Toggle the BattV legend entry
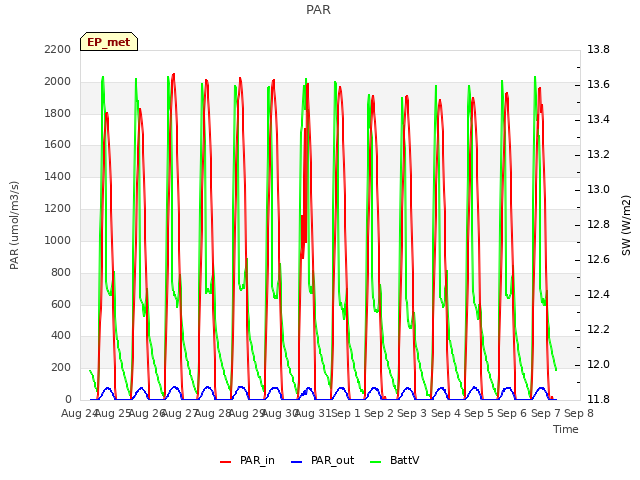Screen dimensions: 640x480 click(394, 461)
